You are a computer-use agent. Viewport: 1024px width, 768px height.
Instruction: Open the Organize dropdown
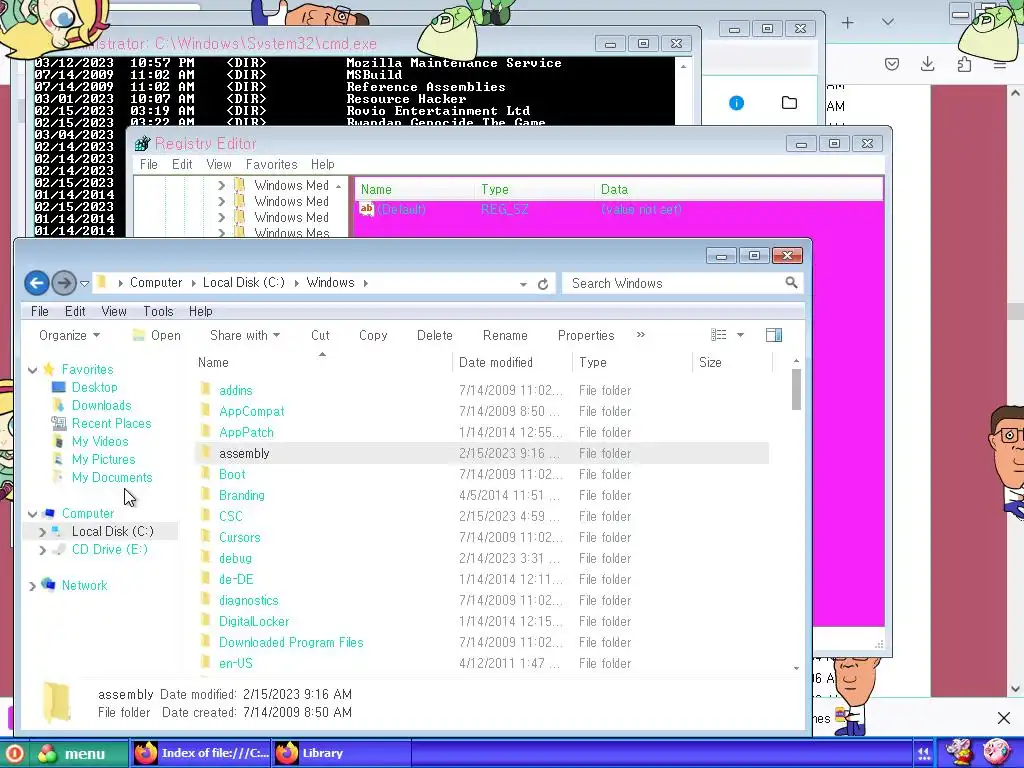(69, 335)
